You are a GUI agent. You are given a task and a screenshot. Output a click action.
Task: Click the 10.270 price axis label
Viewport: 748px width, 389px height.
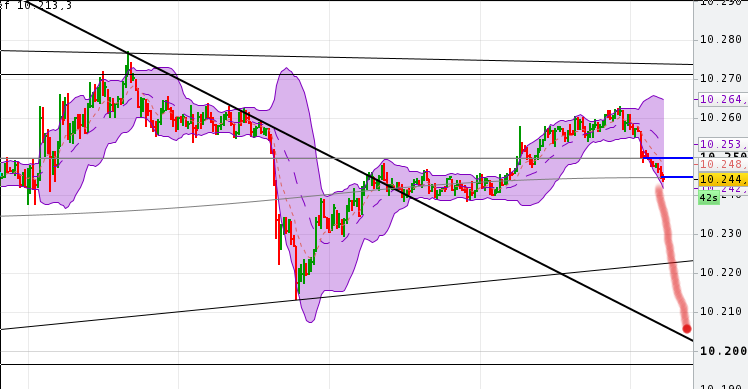tap(720, 78)
